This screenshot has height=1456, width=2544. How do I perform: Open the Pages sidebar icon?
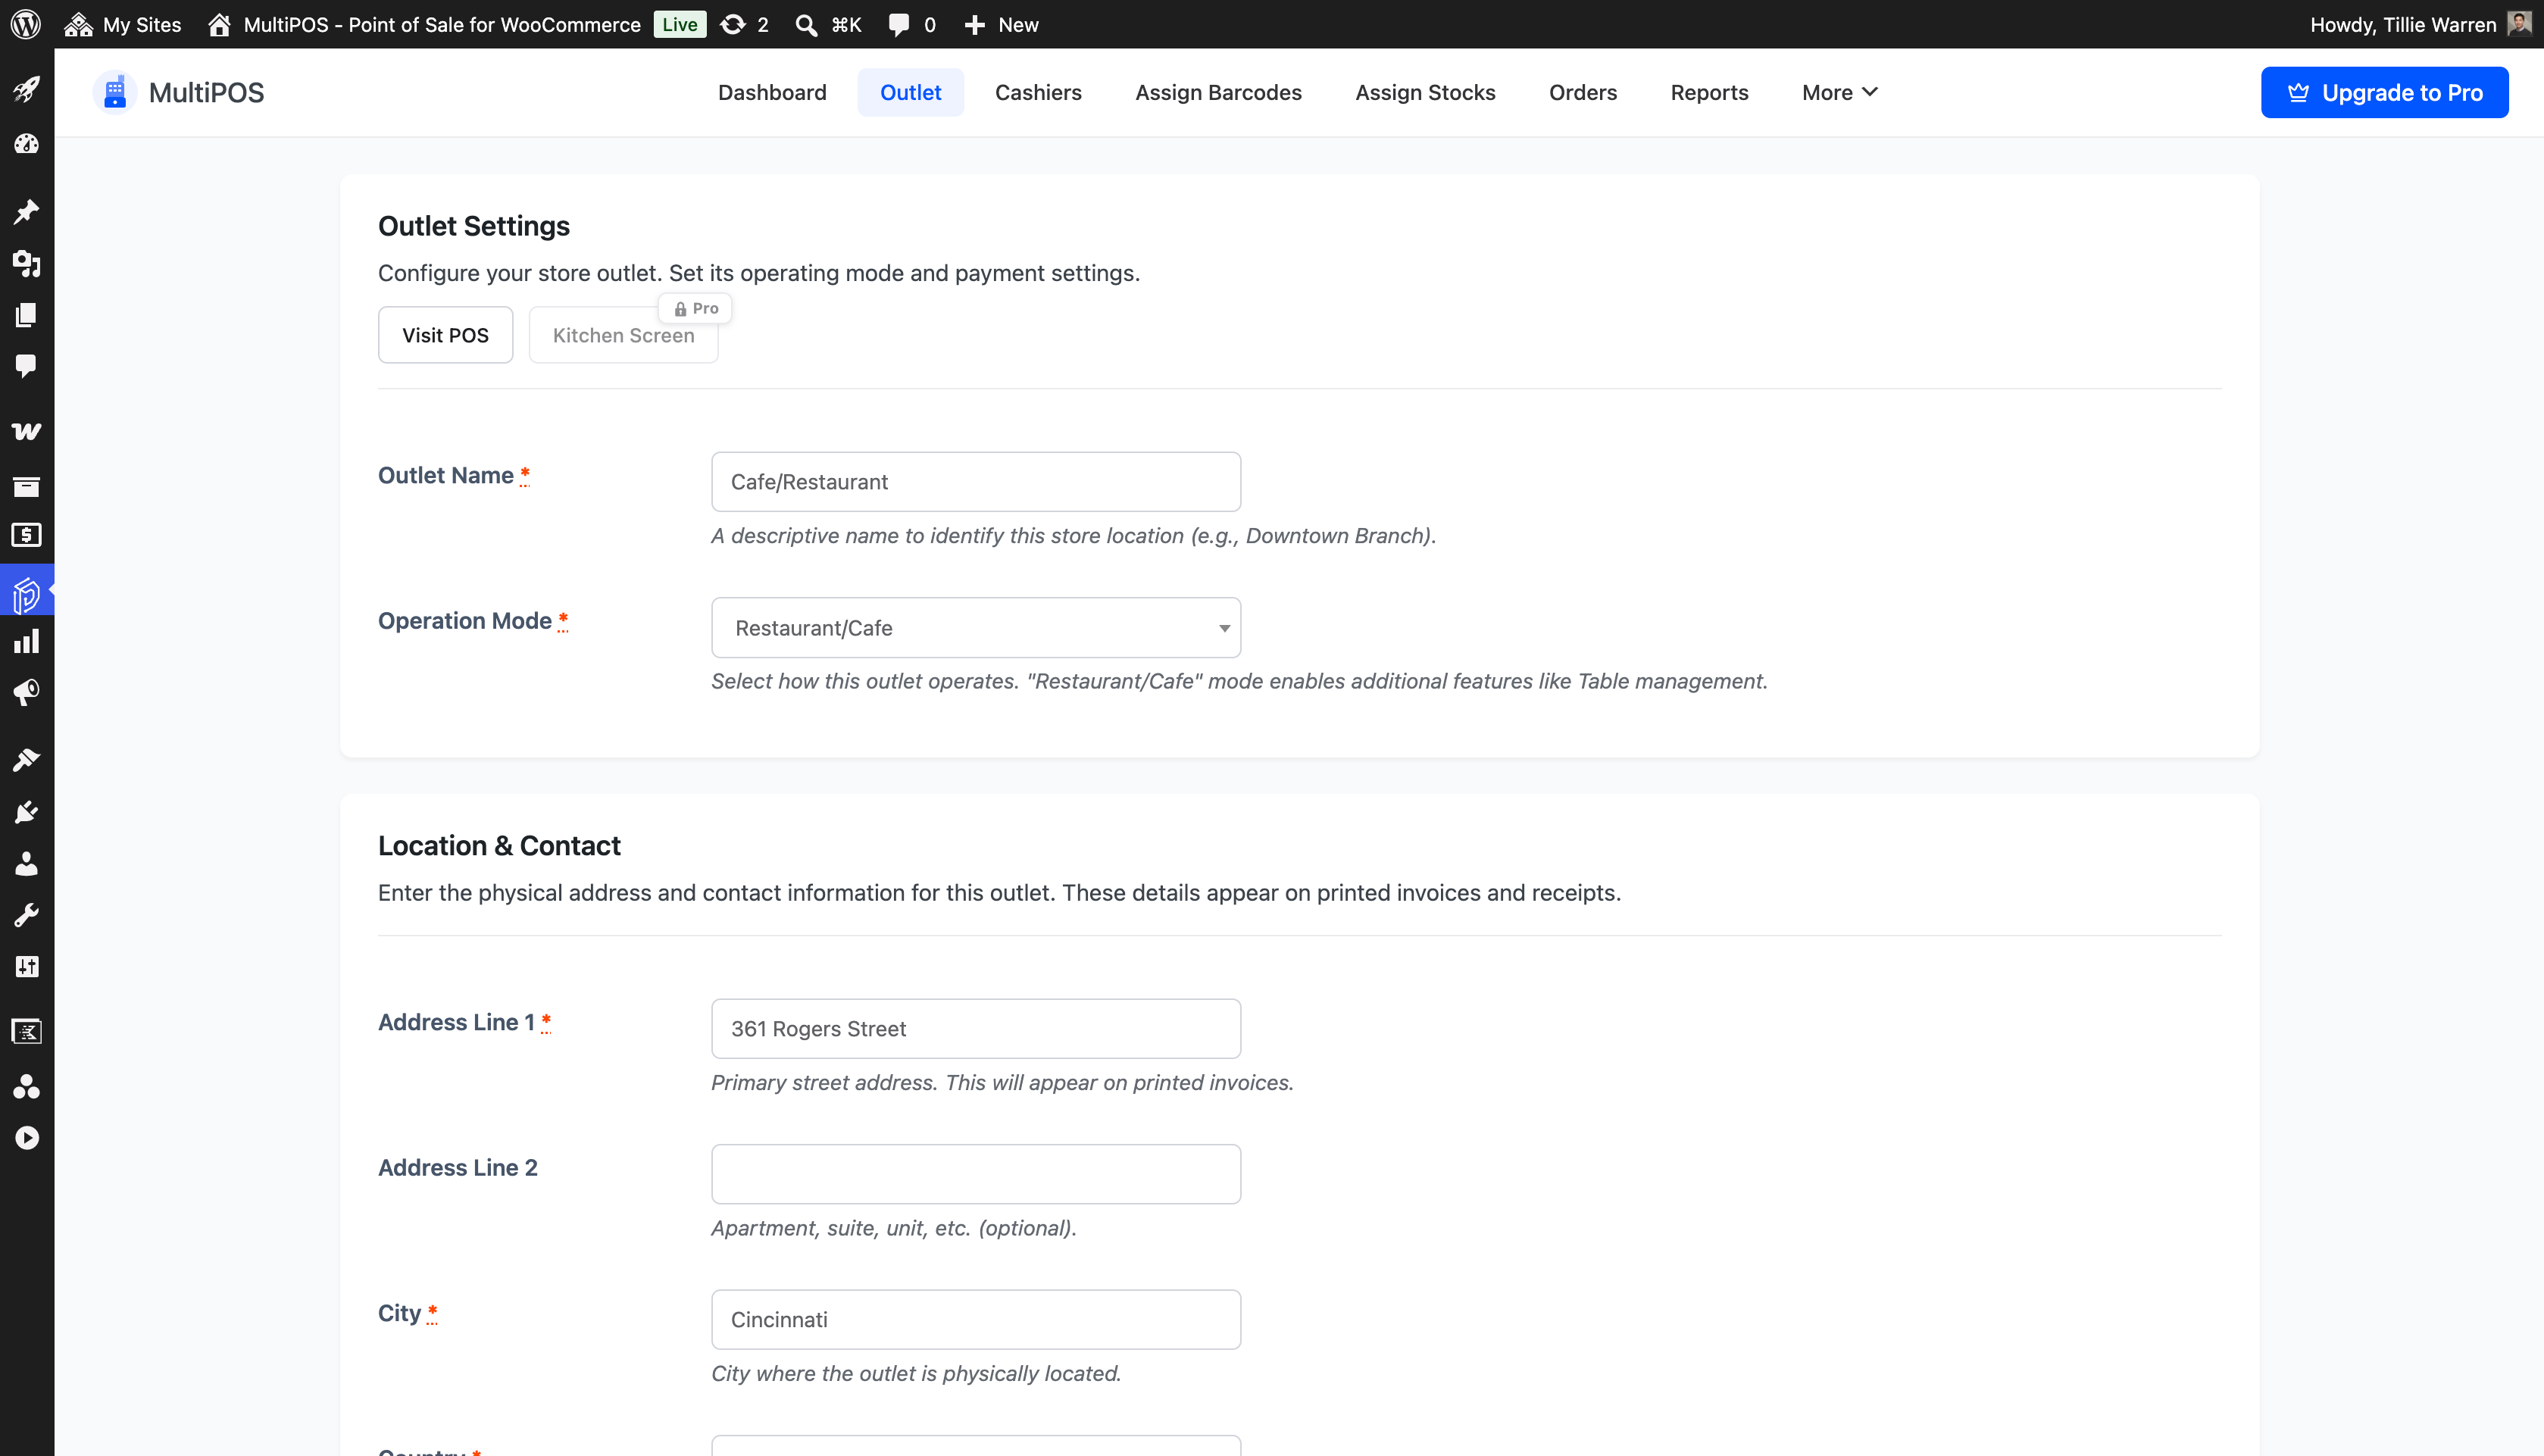click(x=26, y=315)
